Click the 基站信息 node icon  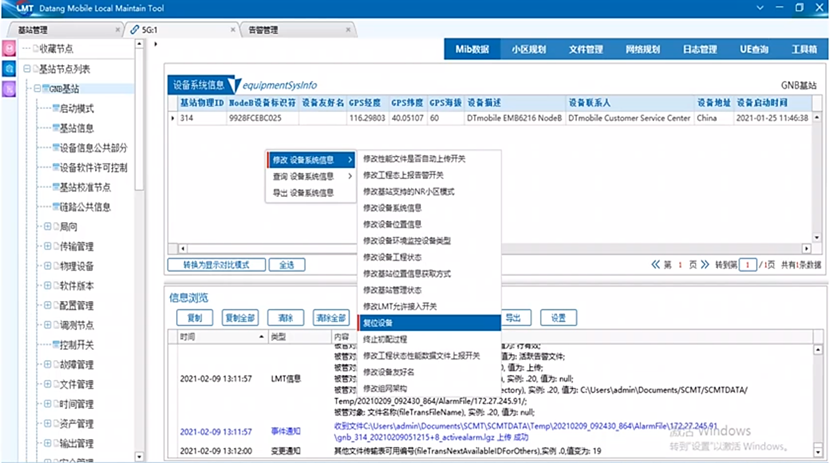[56, 128]
